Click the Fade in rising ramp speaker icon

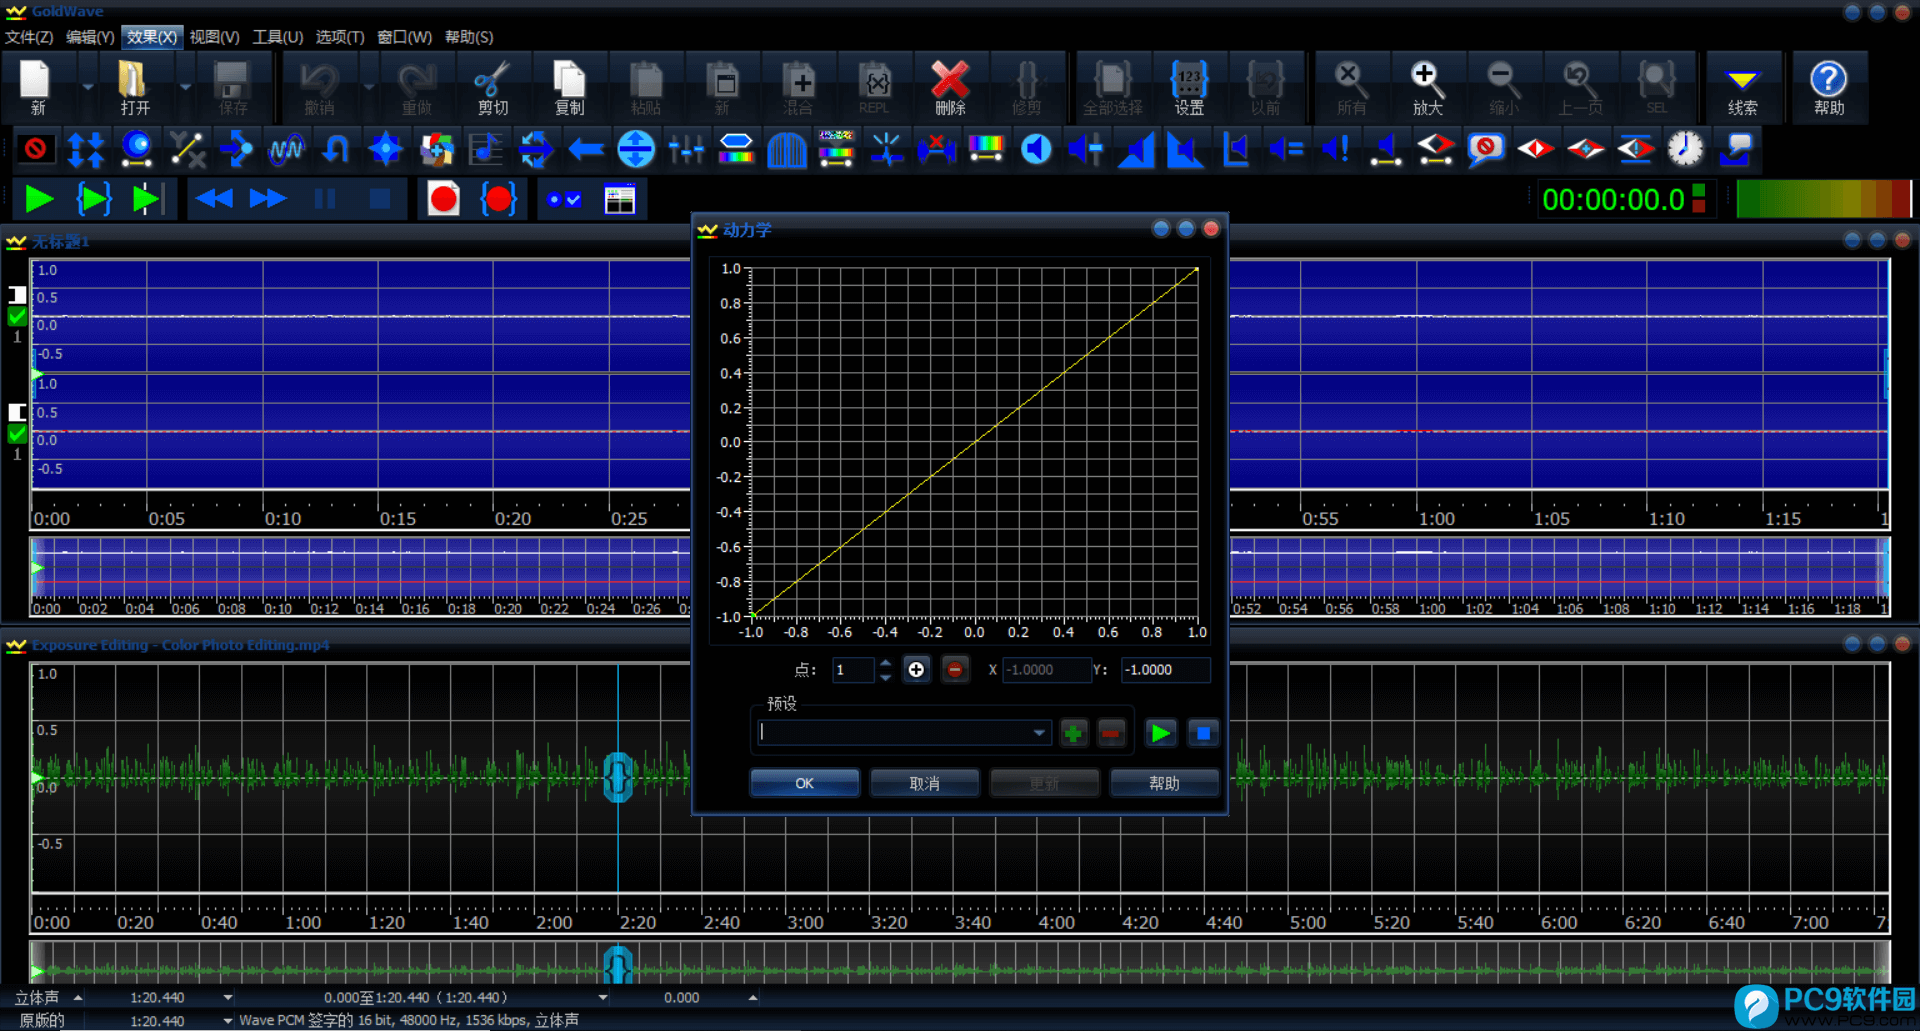pyautogui.click(x=1136, y=150)
